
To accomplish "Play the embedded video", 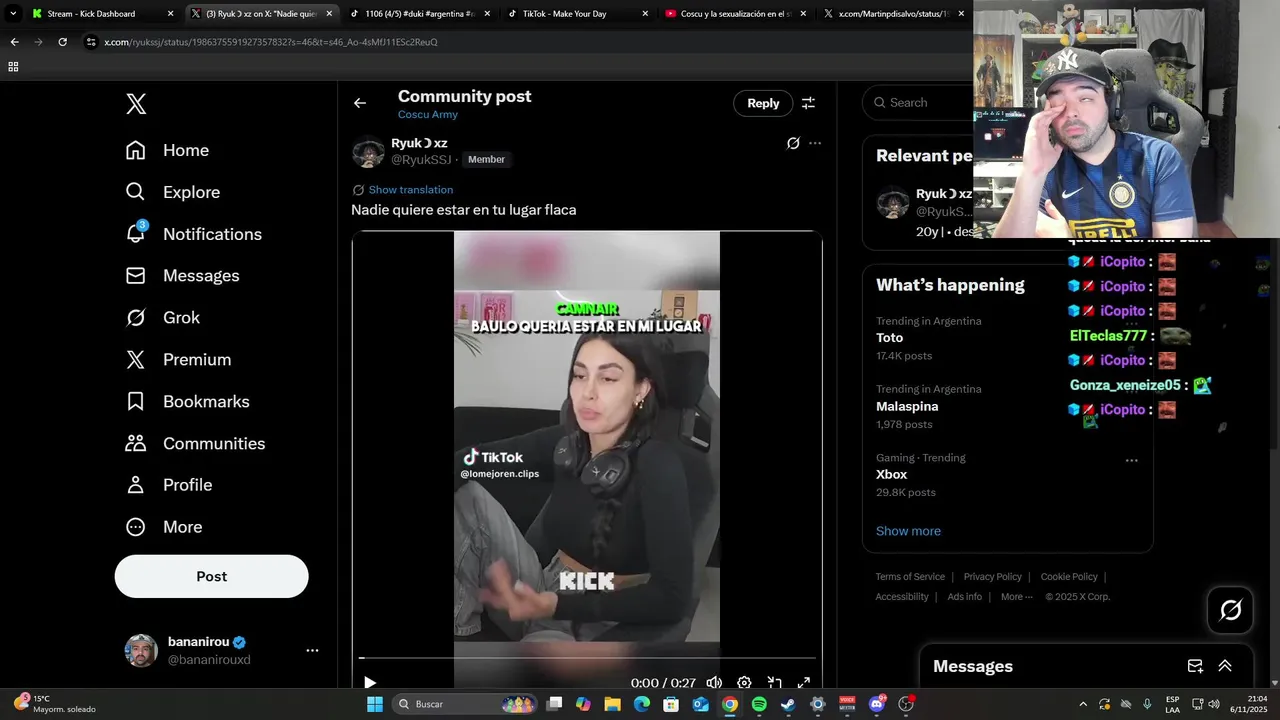I will (370, 683).
